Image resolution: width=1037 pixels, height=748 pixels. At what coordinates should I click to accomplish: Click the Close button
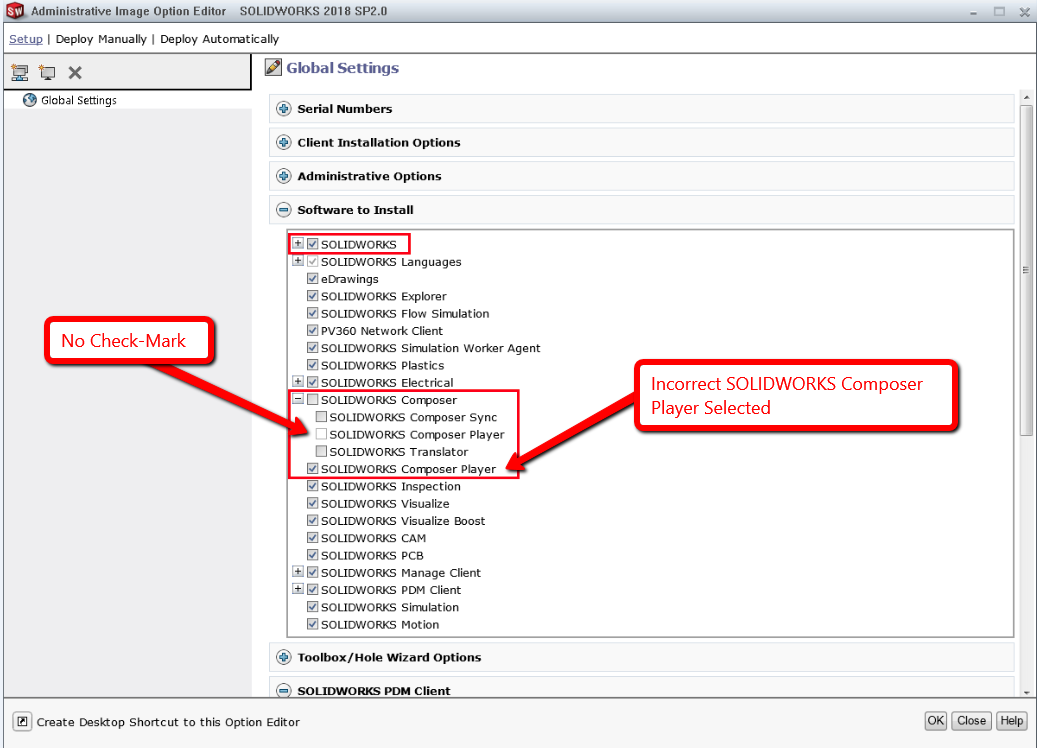click(971, 721)
